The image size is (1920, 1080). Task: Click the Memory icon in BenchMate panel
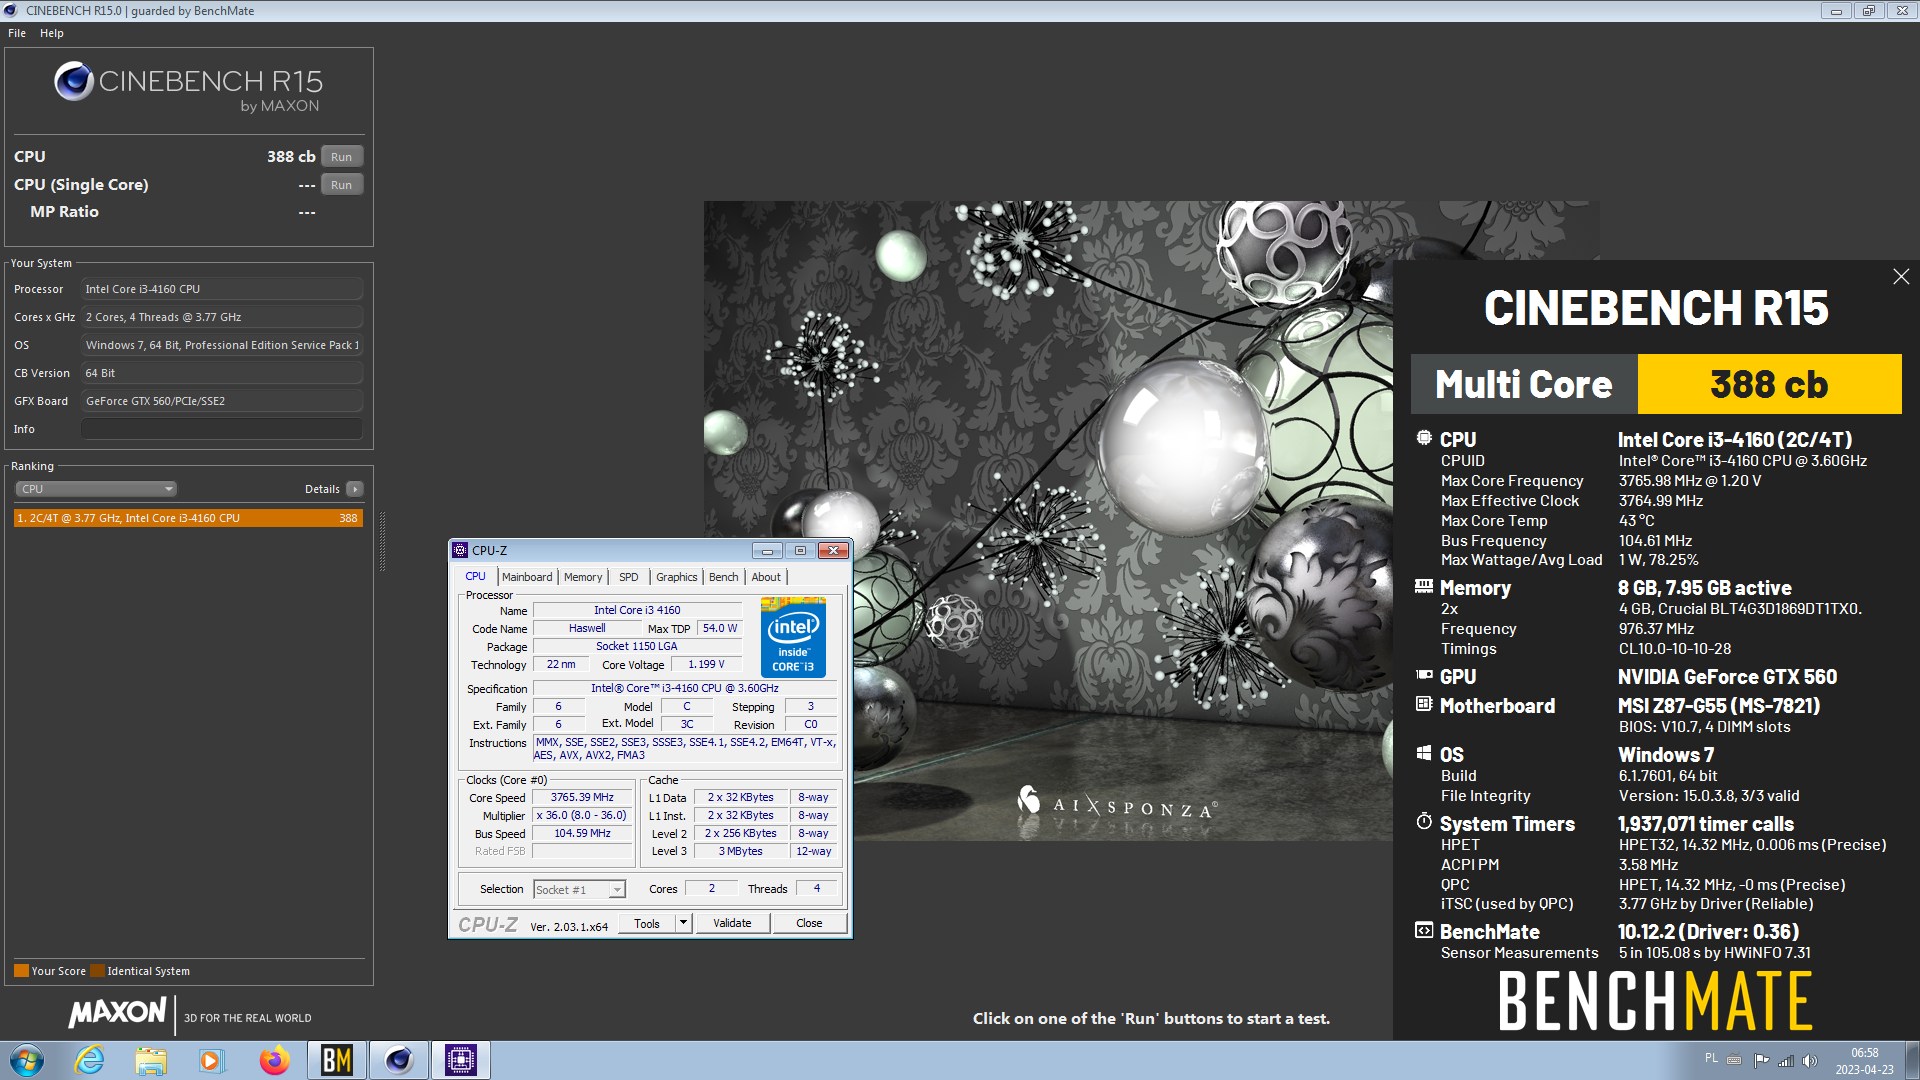coord(1424,587)
